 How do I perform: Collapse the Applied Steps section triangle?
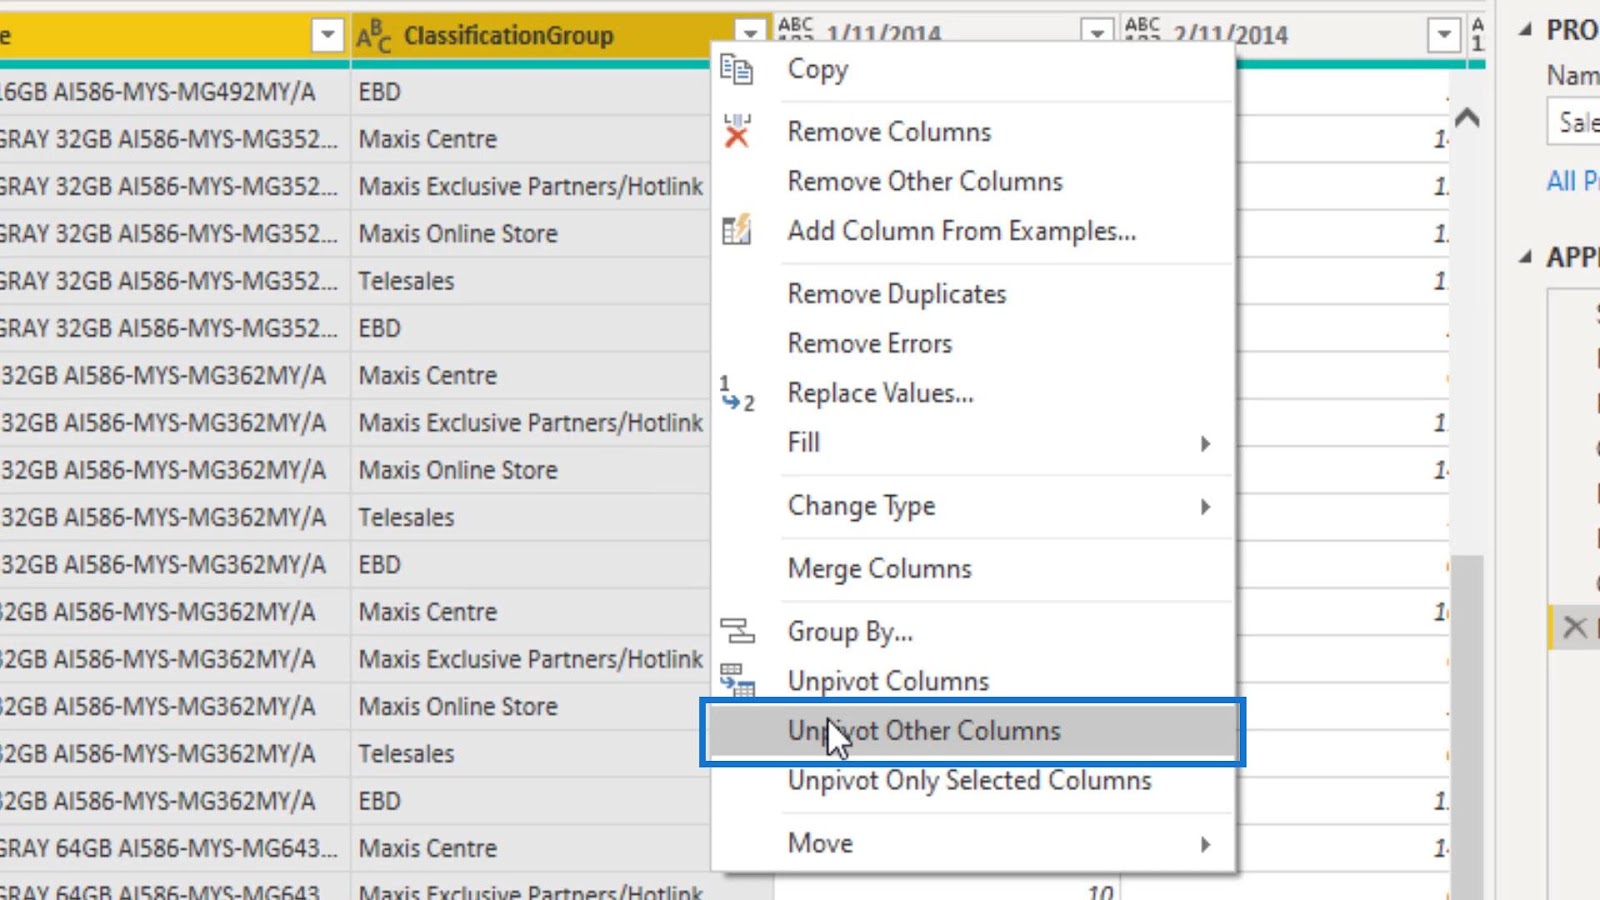pyautogui.click(x=1525, y=257)
